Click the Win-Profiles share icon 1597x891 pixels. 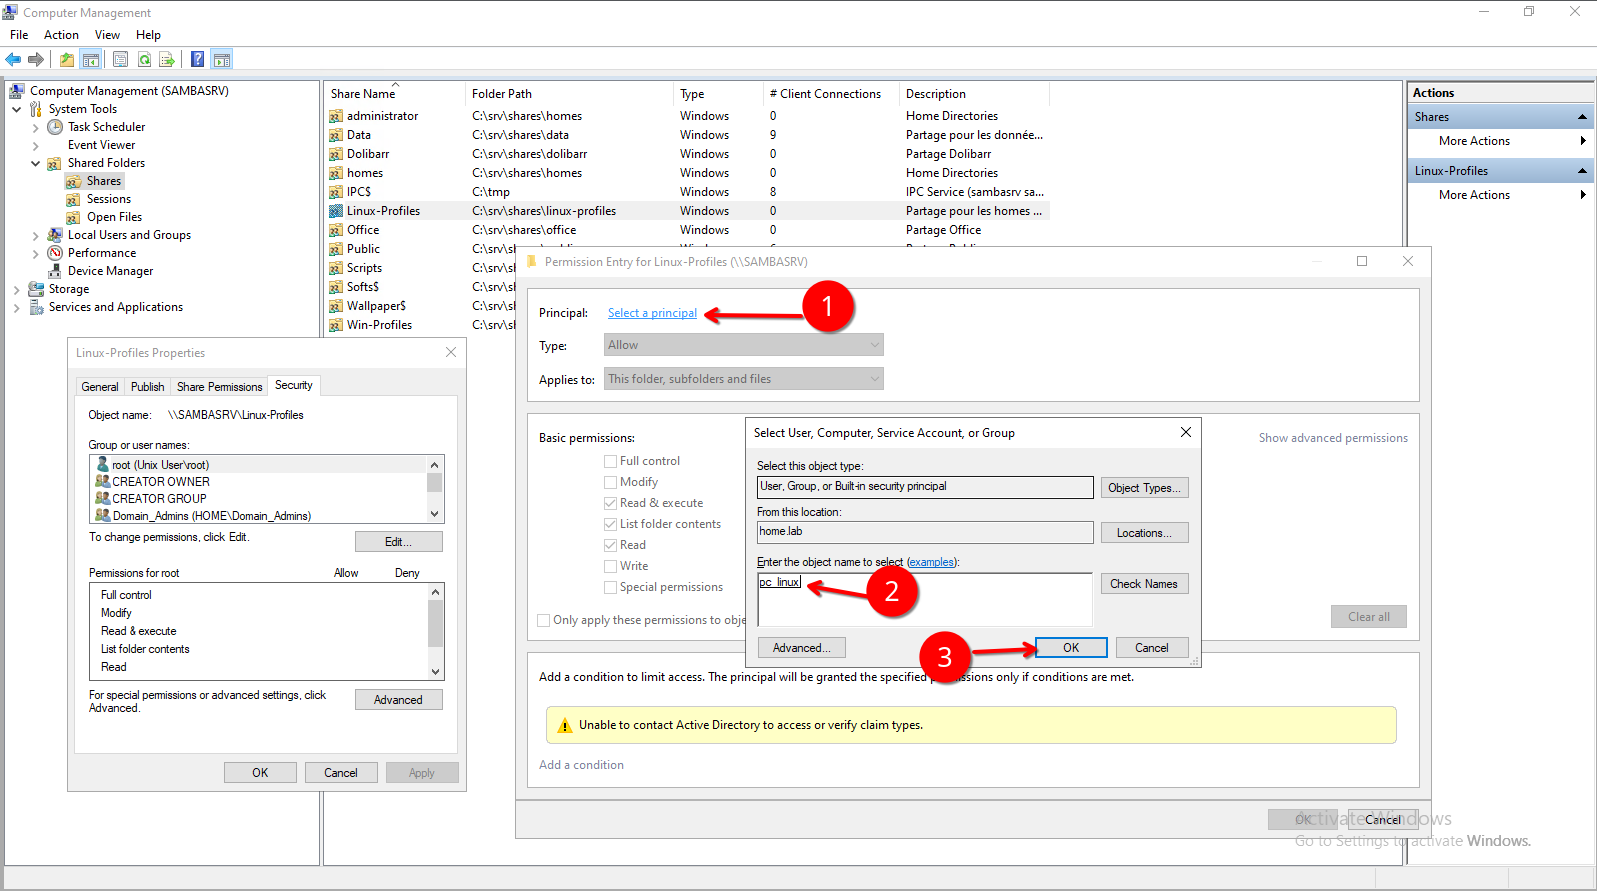[336, 325]
